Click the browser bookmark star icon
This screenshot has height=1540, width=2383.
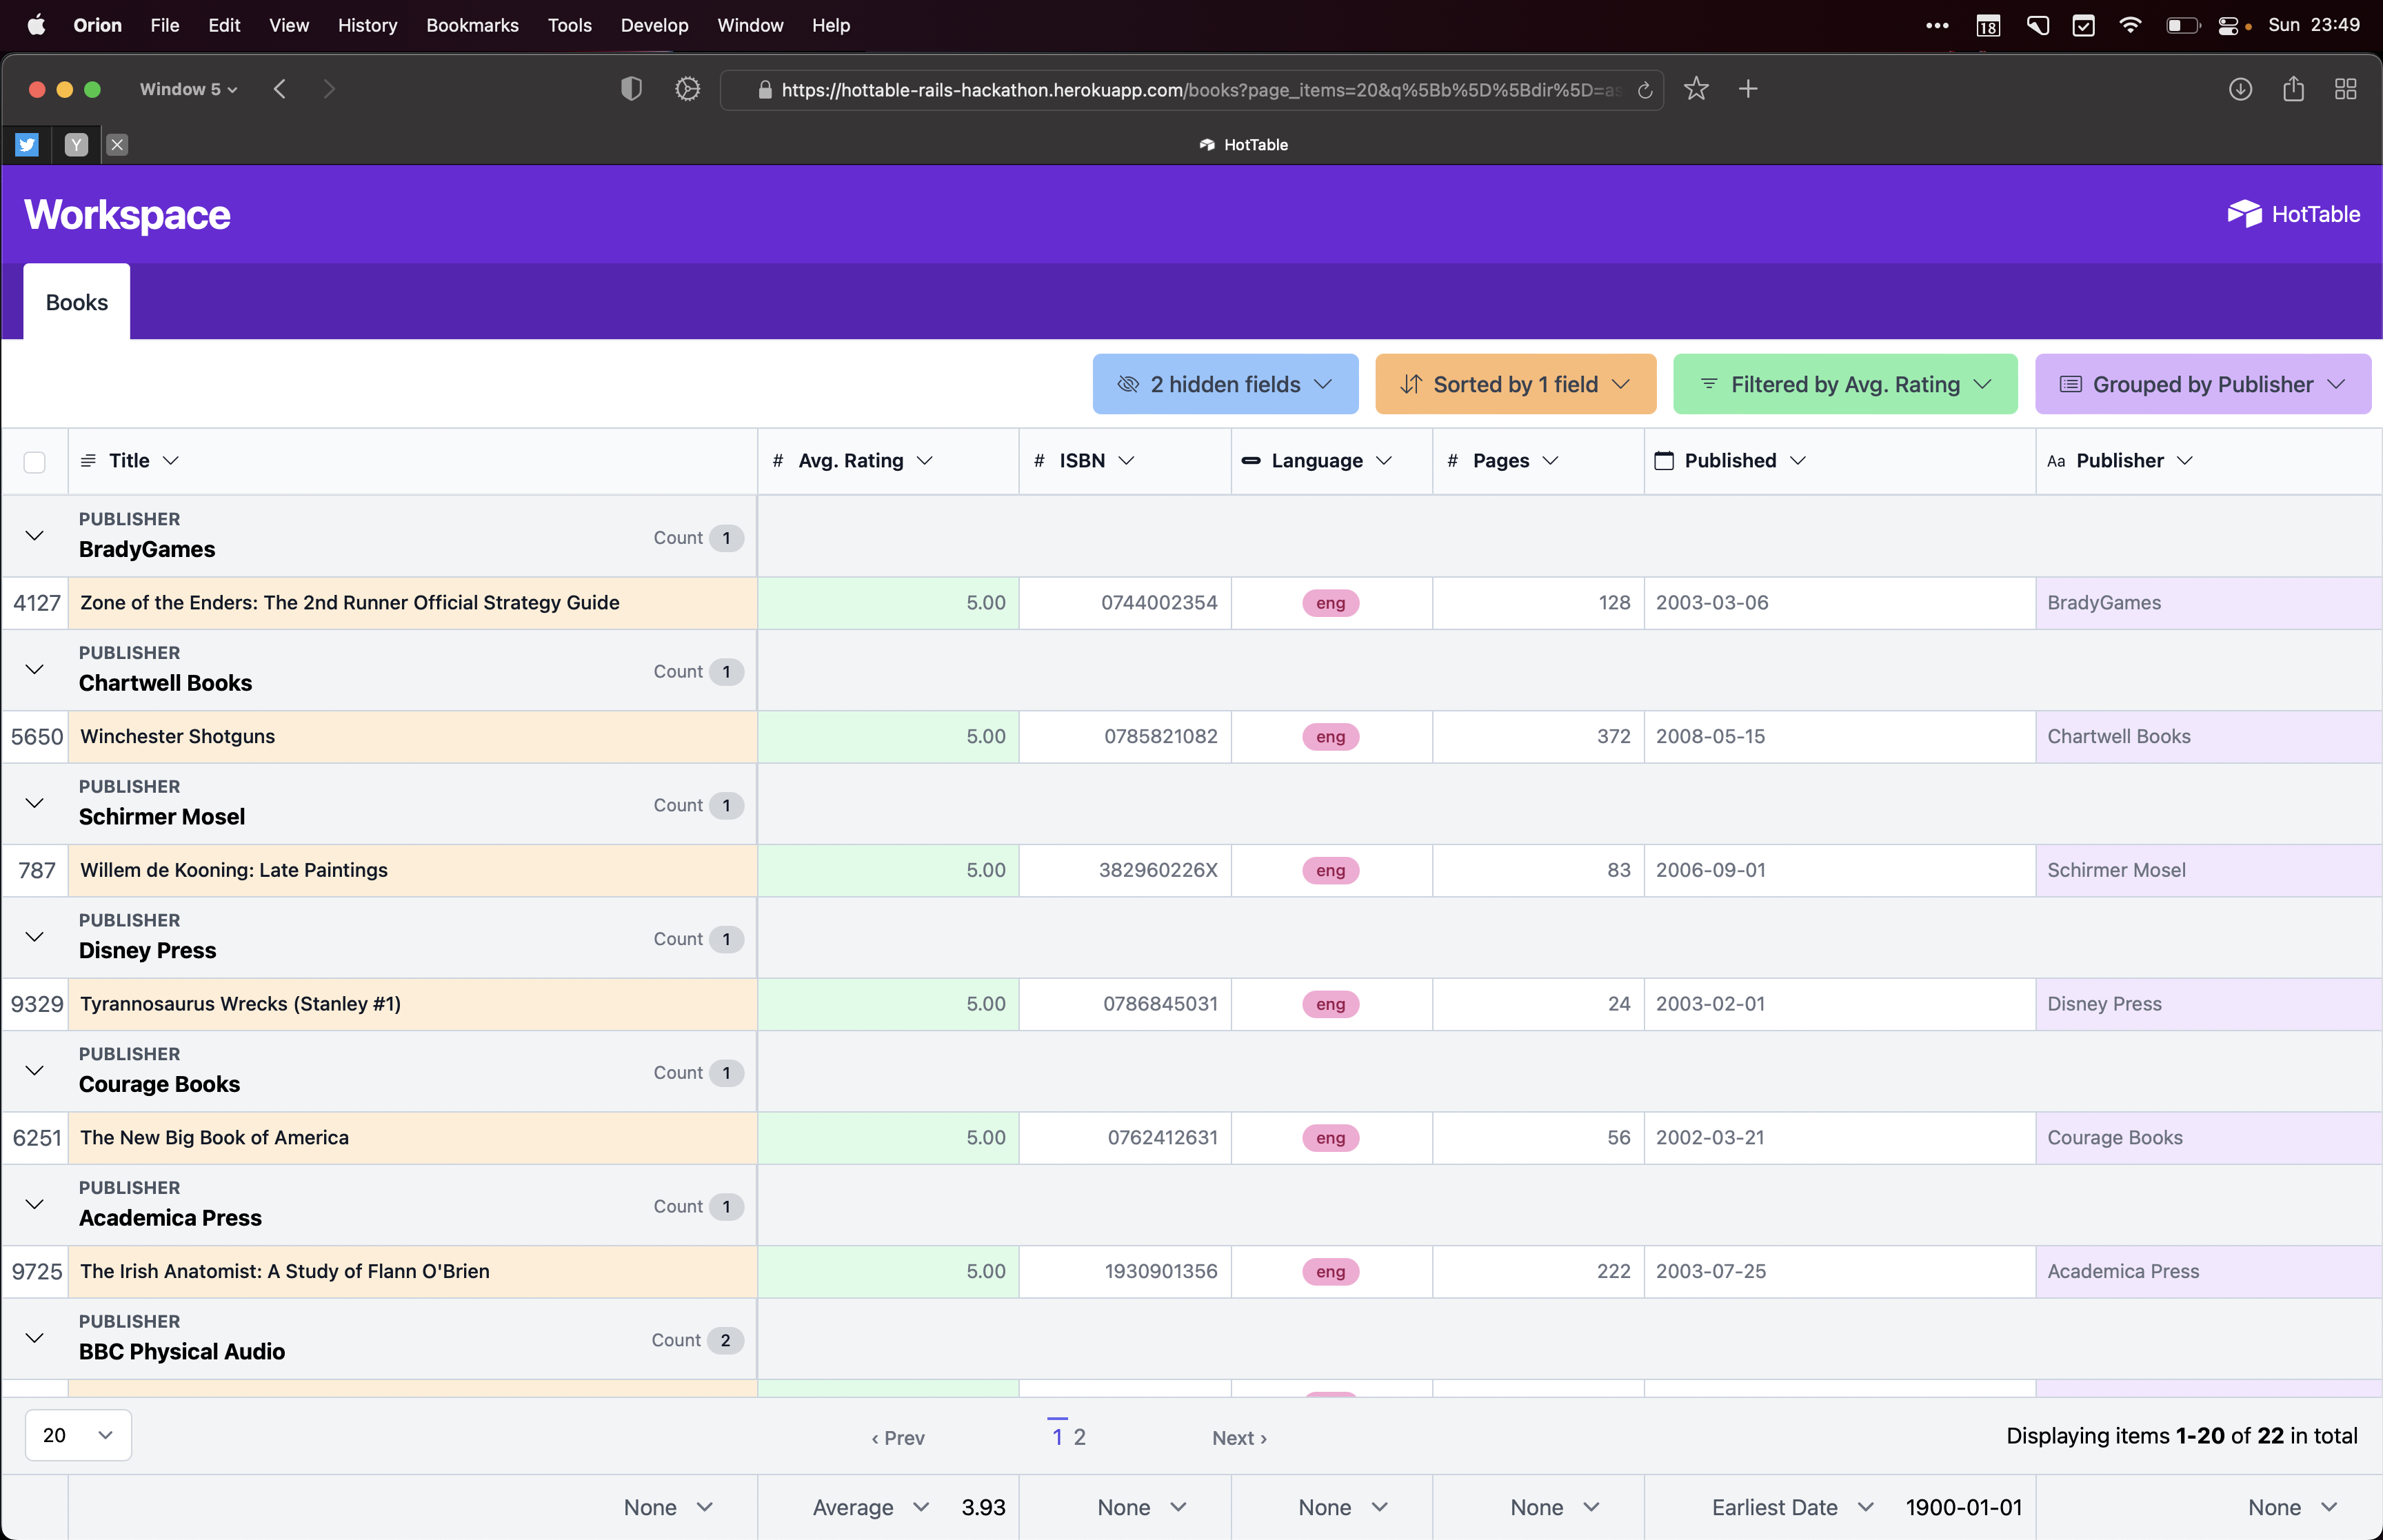(x=1696, y=89)
